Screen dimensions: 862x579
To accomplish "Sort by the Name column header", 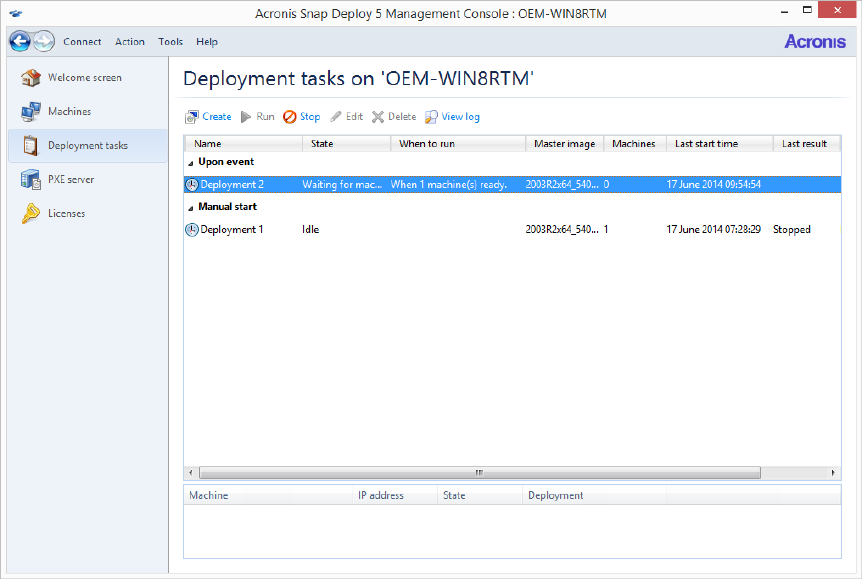I will click(244, 144).
